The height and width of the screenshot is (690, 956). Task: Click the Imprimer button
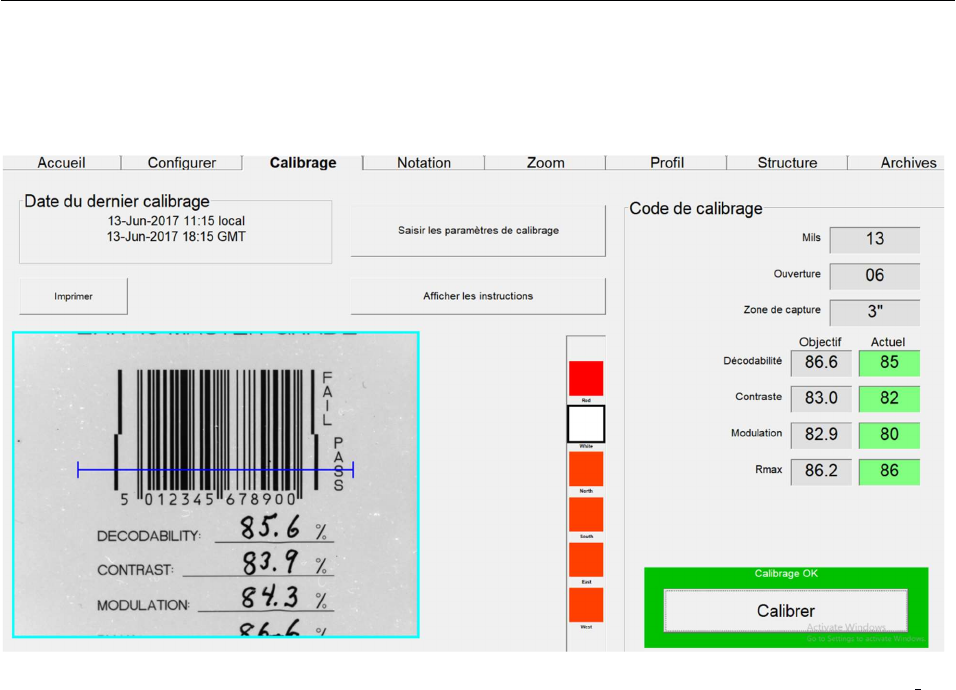[x=73, y=296]
